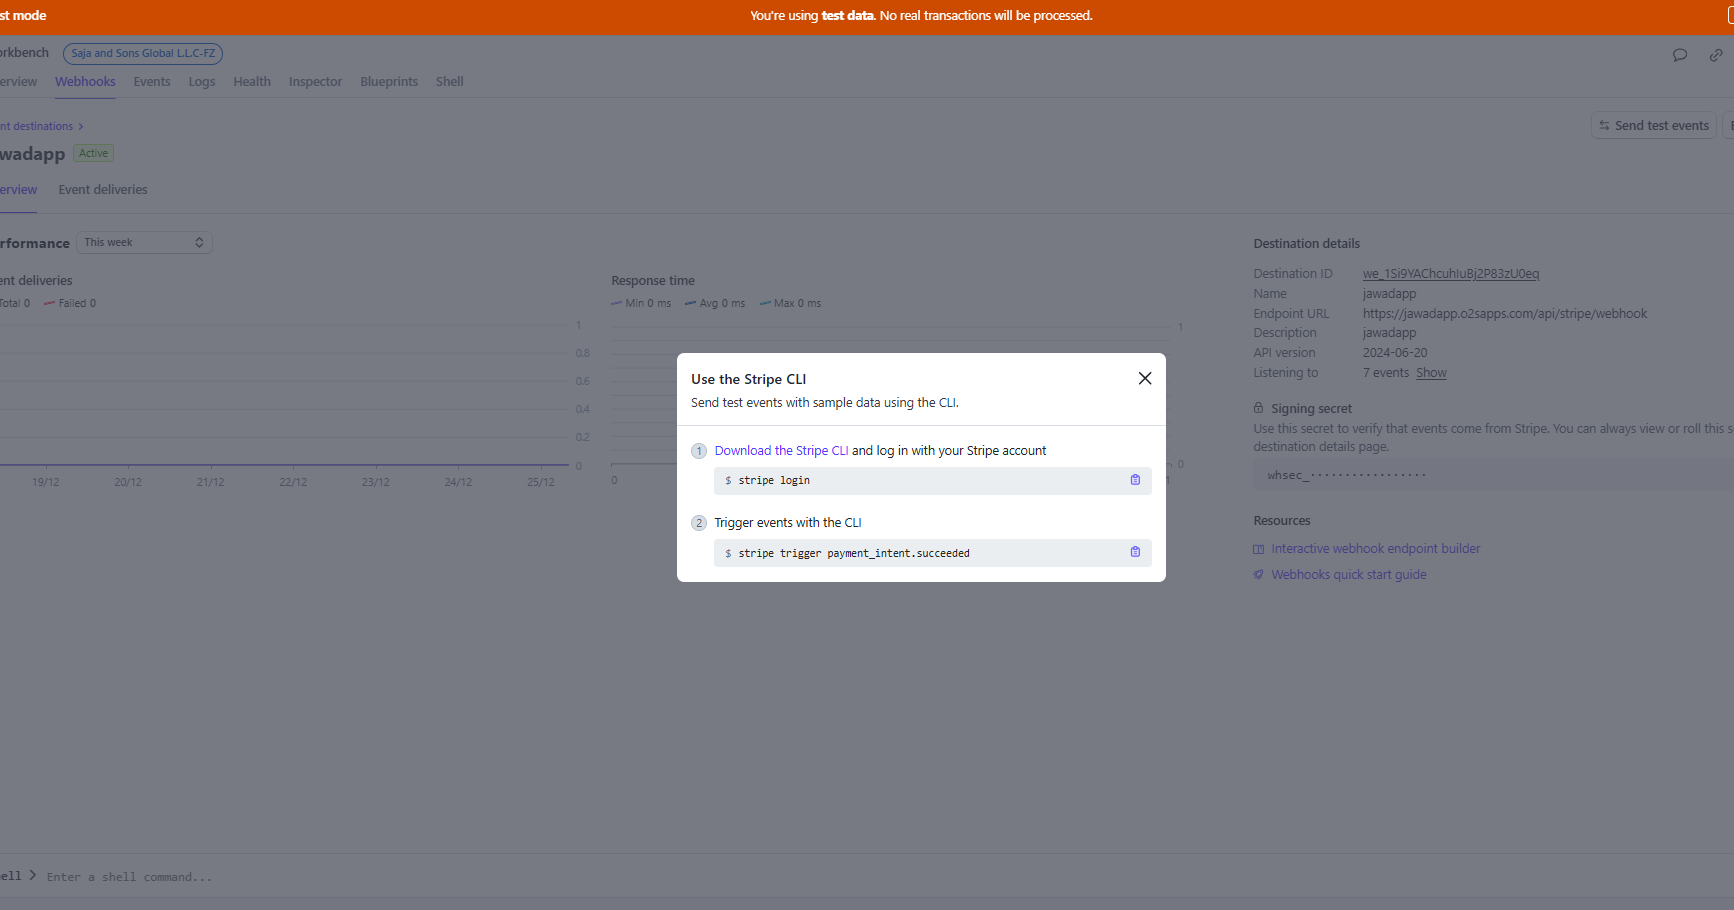The height and width of the screenshot is (910, 1734).
Task: Copy the stripe login command
Action: point(1135,480)
